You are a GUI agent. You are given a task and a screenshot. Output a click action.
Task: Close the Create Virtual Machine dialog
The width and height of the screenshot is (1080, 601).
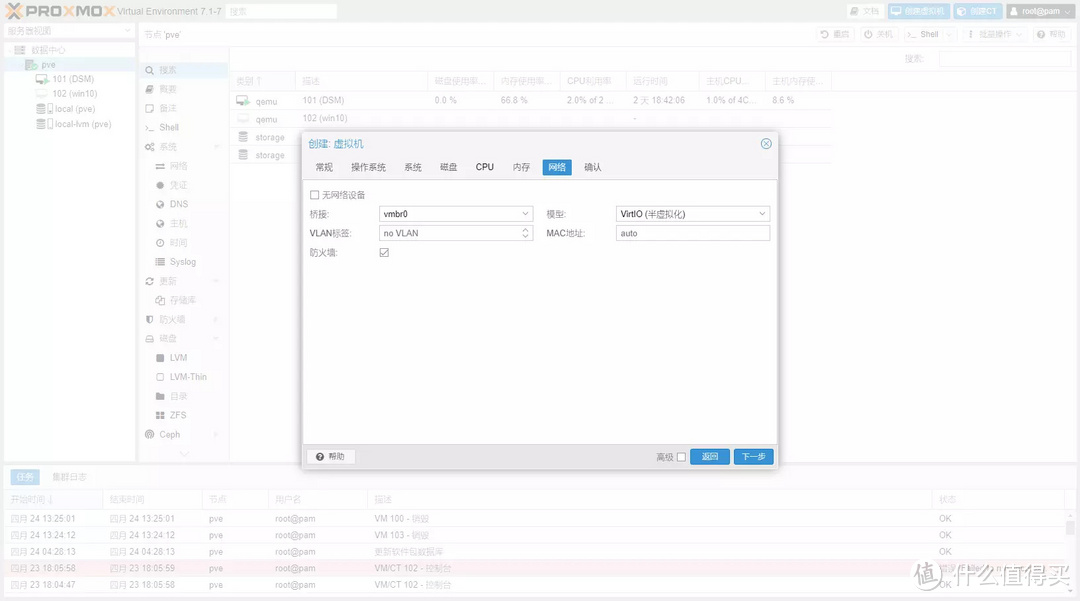click(766, 144)
